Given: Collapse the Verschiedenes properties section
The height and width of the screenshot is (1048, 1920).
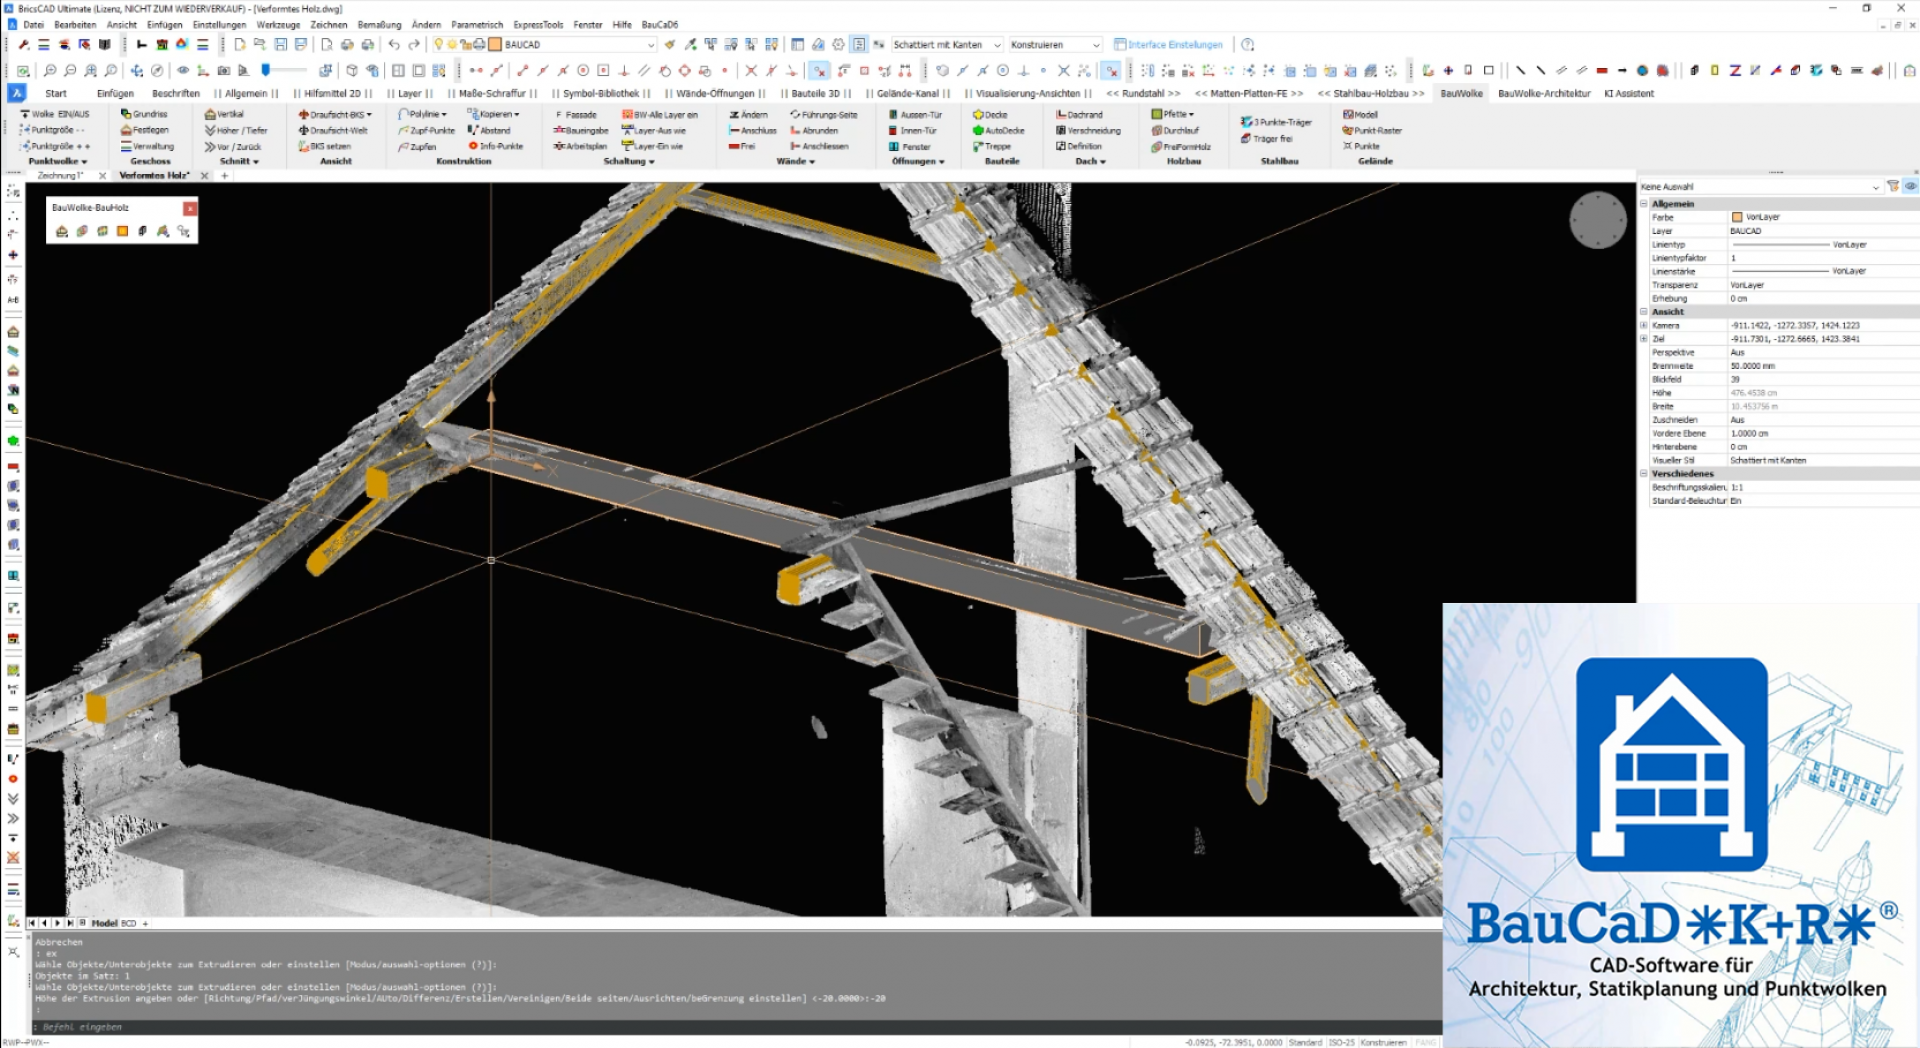Looking at the screenshot, I should 1643,473.
